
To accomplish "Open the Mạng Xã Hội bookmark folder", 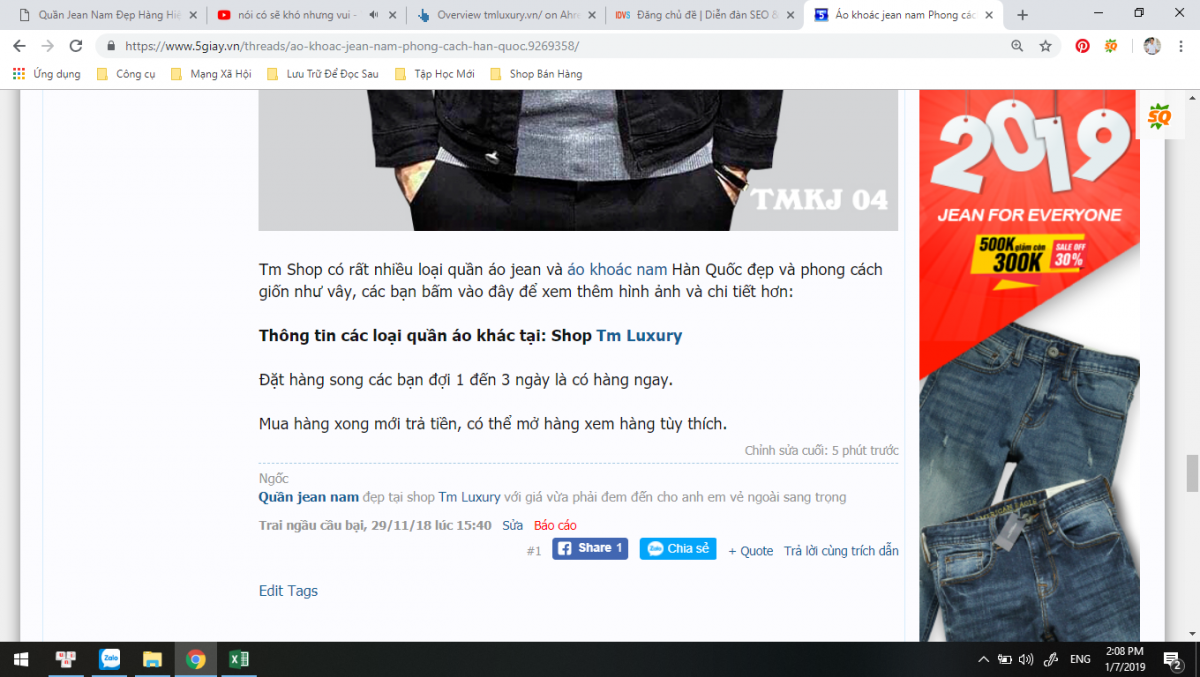I will click(x=211, y=74).
